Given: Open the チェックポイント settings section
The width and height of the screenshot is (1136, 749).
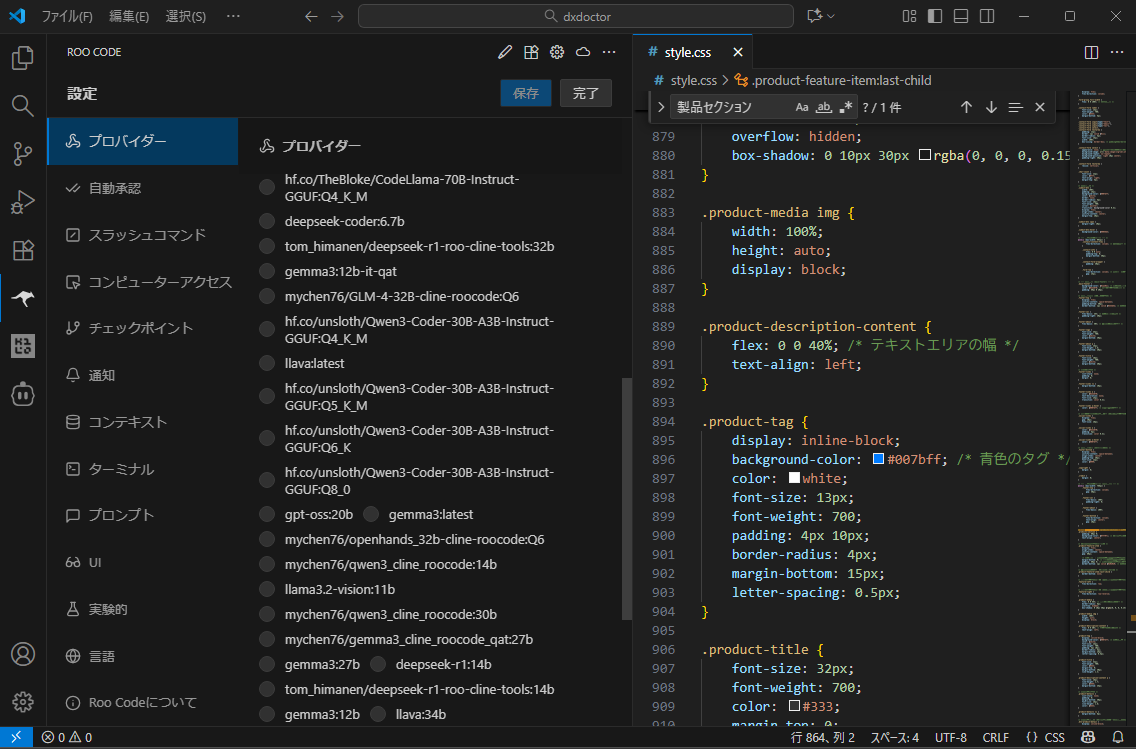Looking at the screenshot, I should click(x=143, y=328).
